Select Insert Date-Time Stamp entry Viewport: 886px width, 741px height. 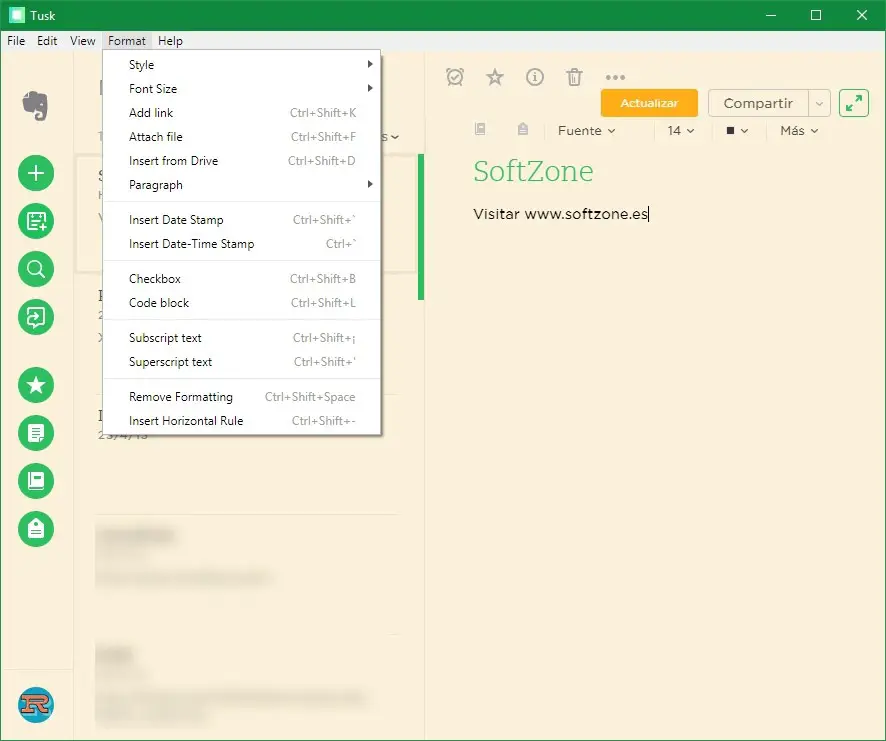tap(242, 244)
